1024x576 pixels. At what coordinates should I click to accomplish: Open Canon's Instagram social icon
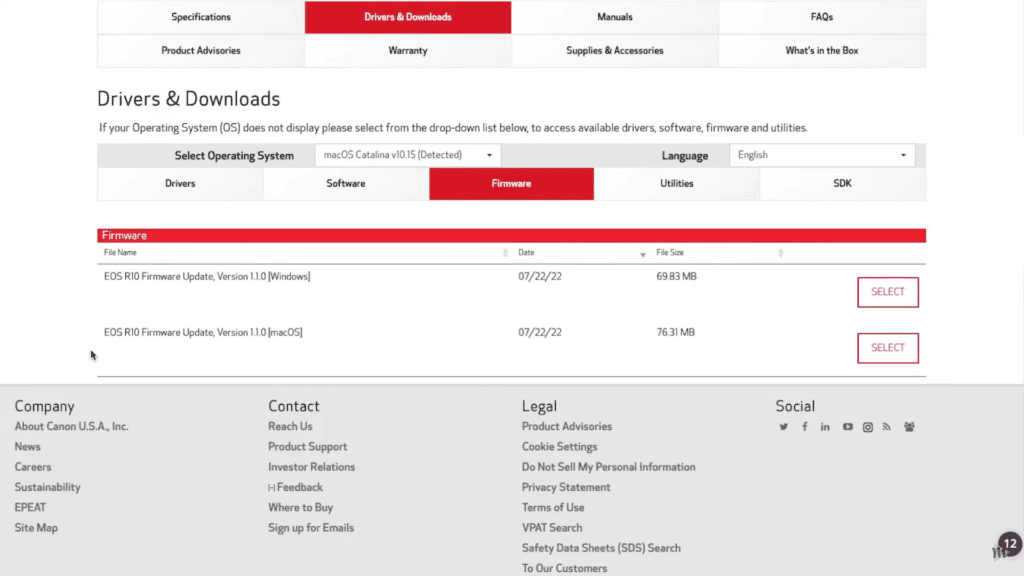(x=867, y=427)
